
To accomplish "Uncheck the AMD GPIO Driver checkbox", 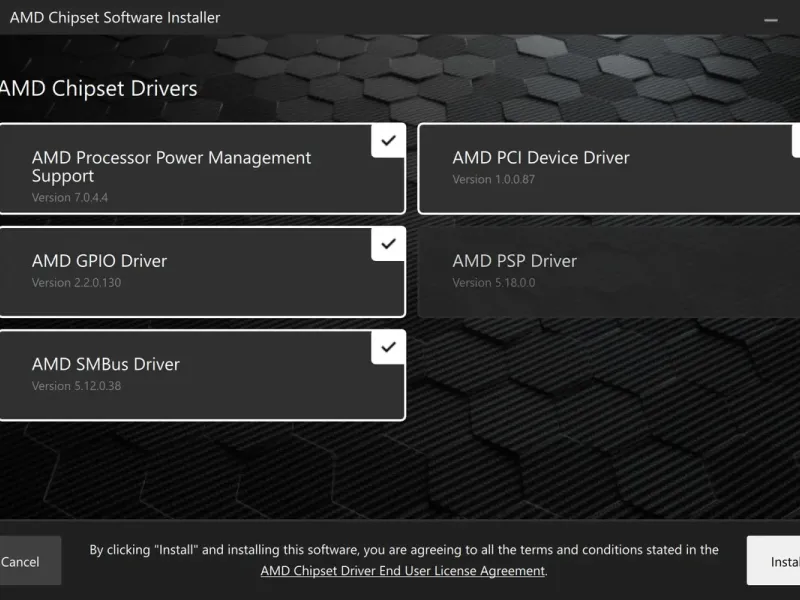I will pyautogui.click(x=388, y=244).
